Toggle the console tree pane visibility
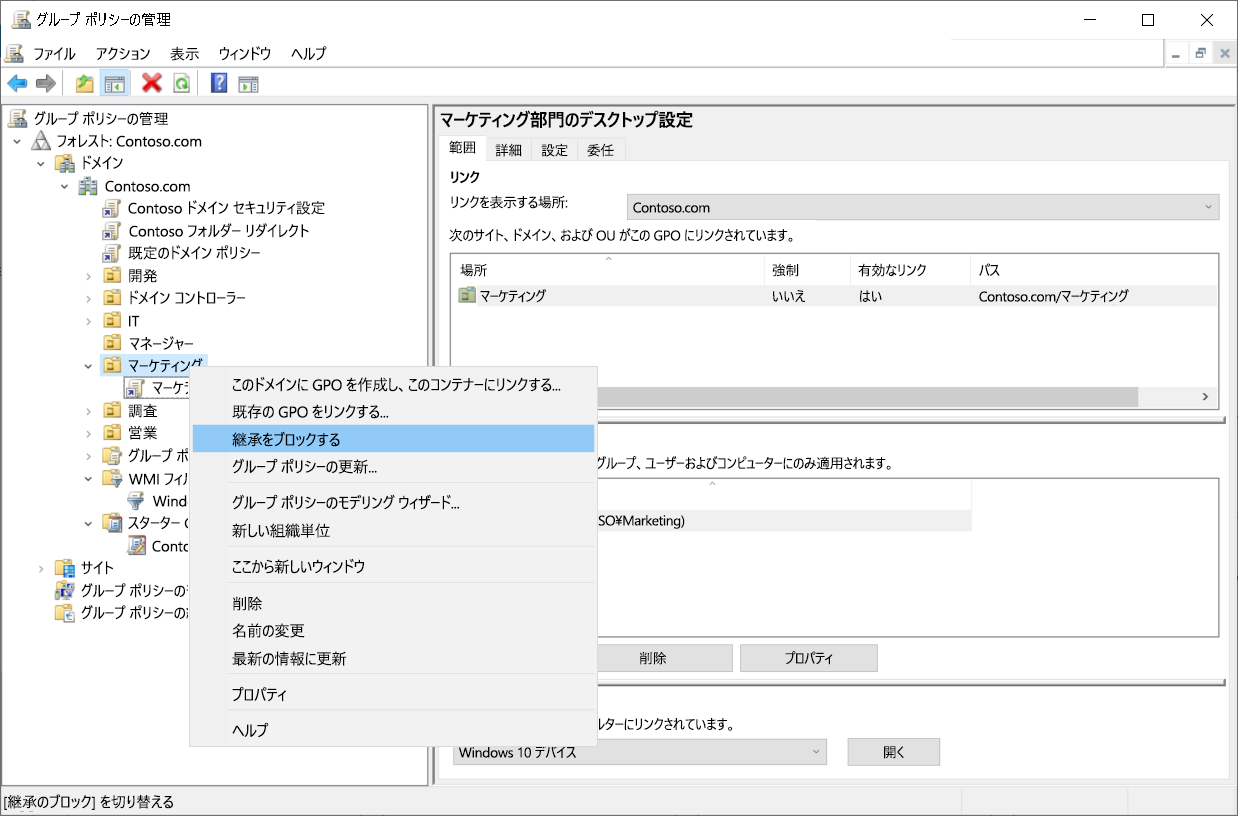 coord(113,83)
